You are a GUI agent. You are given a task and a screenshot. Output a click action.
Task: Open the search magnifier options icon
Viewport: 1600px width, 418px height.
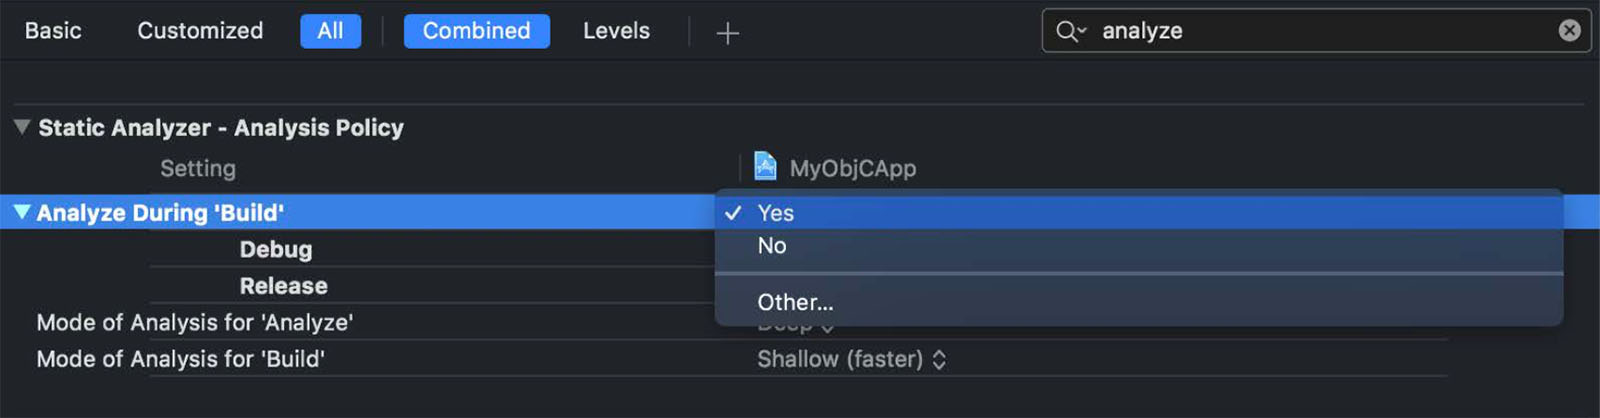click(1070, 31)
